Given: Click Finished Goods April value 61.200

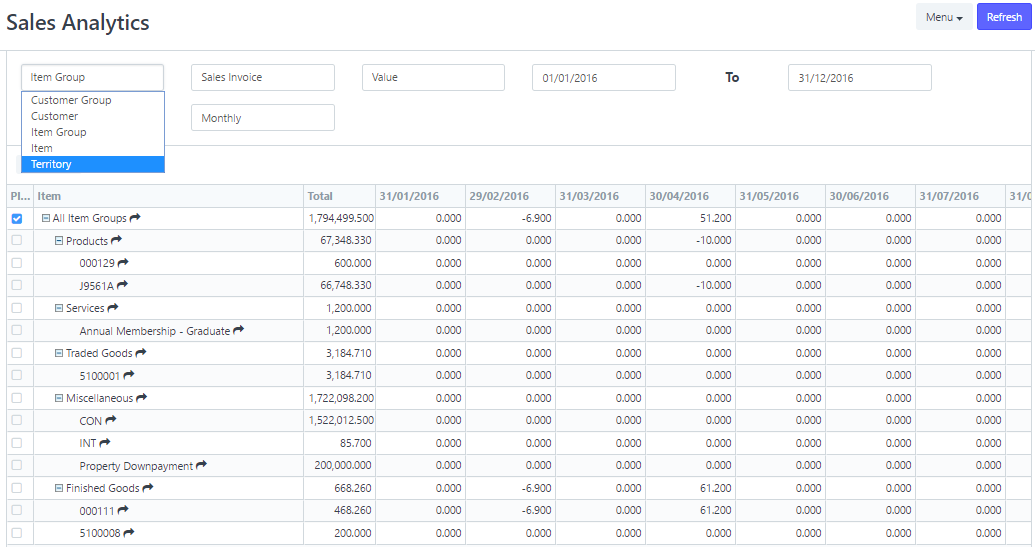Looking at the screenshot, I should 716,488.
